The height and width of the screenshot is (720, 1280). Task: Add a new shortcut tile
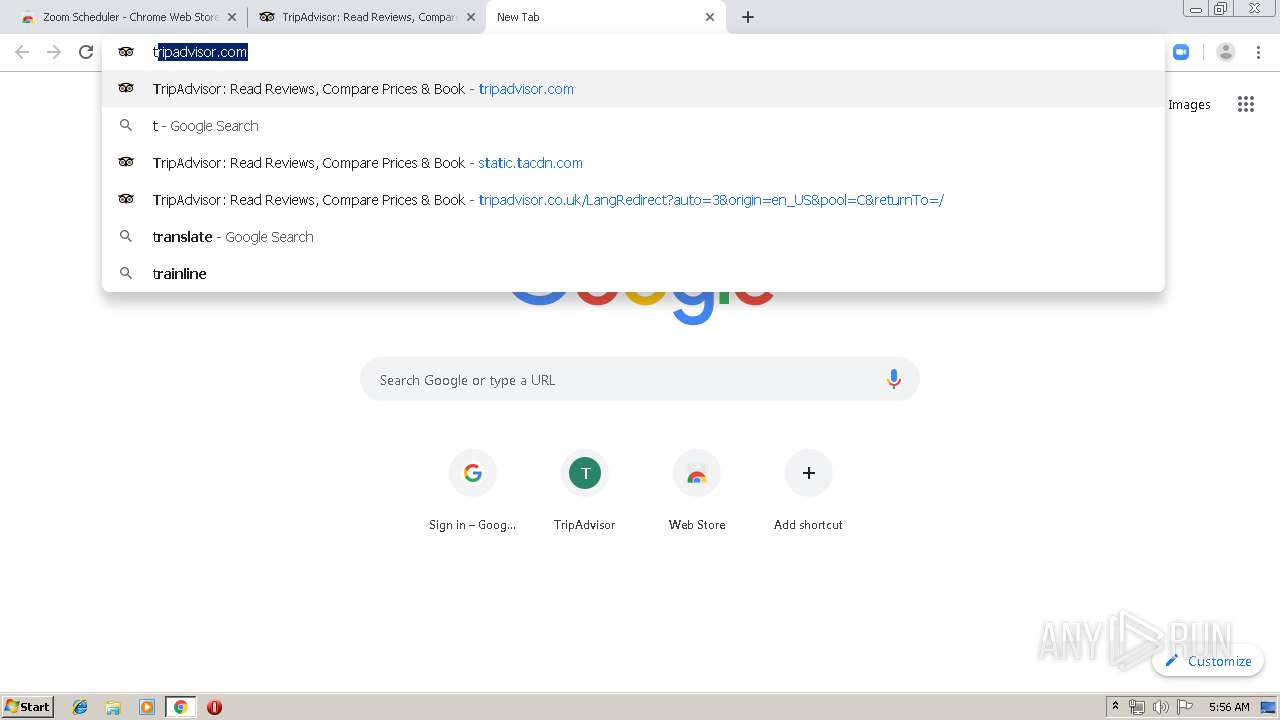809,491
